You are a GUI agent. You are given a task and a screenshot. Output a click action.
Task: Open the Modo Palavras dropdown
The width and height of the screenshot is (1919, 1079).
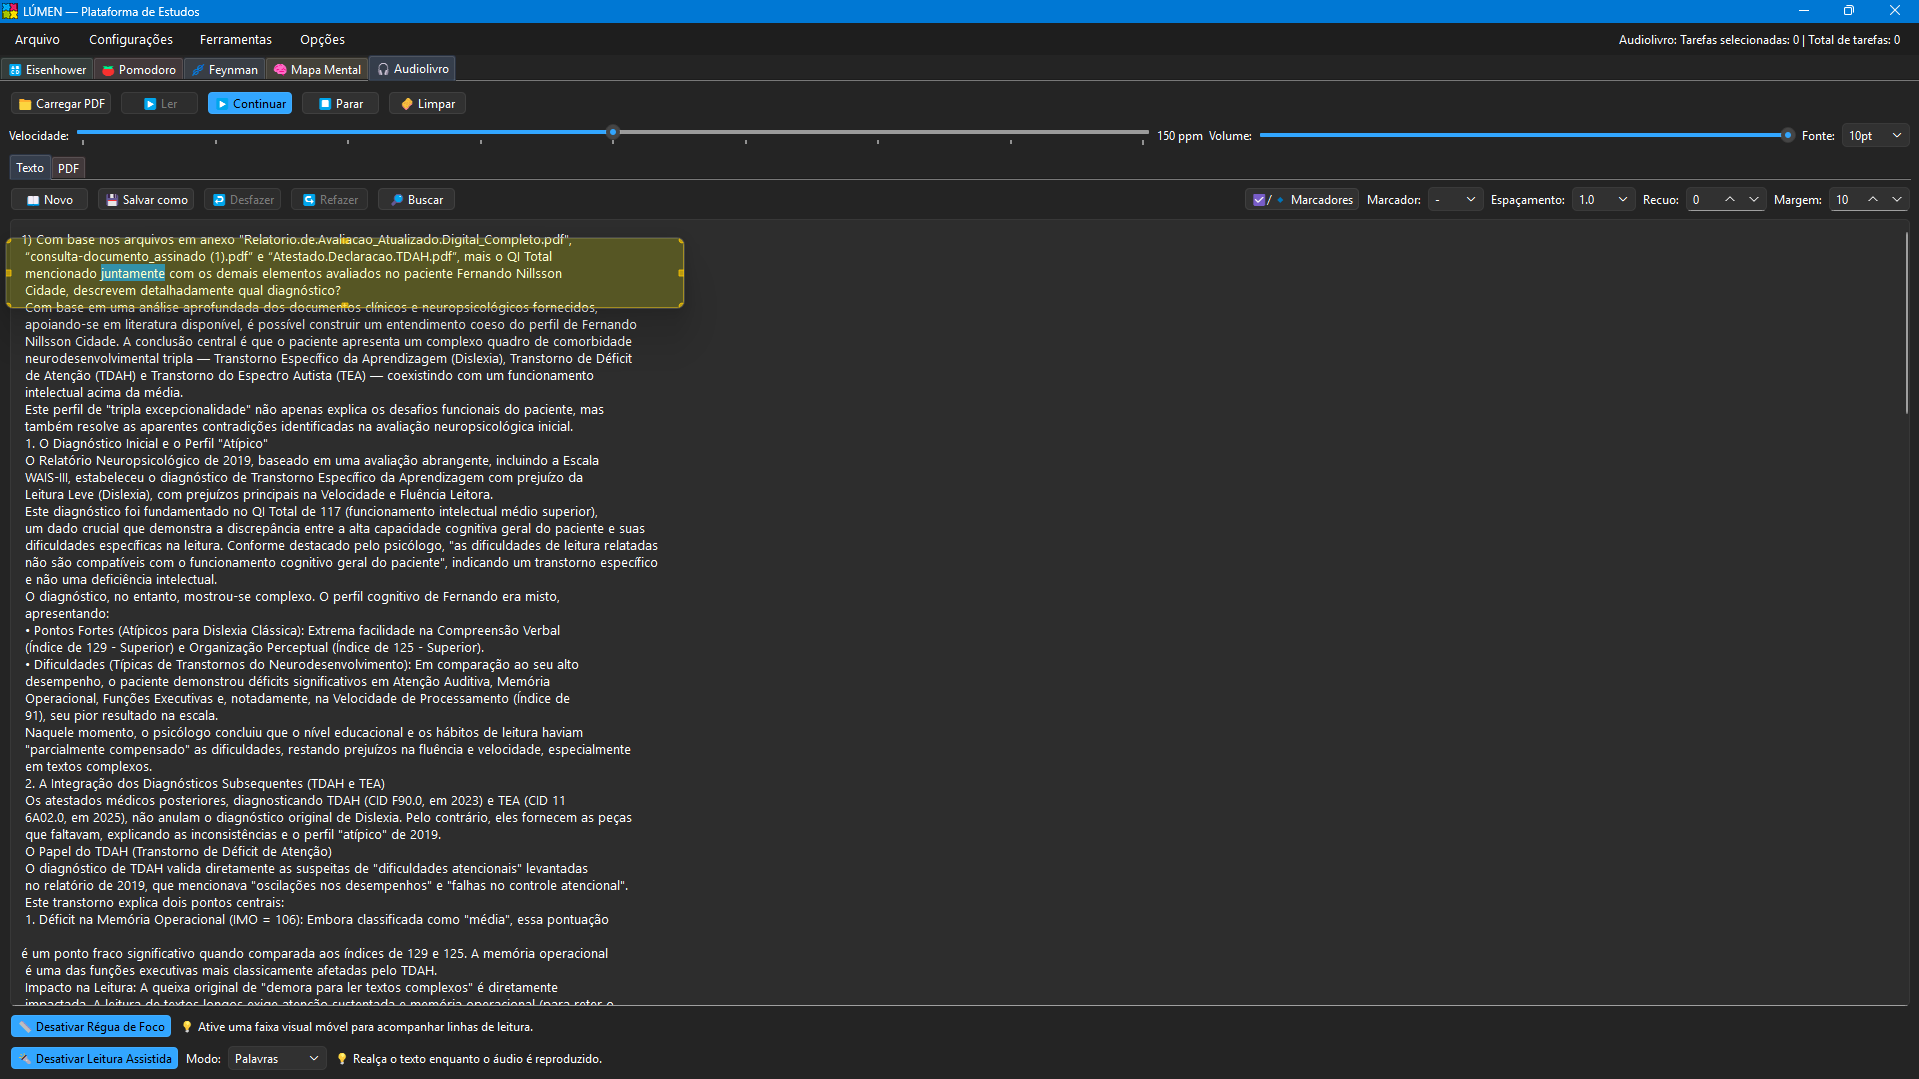[277, 1059]
